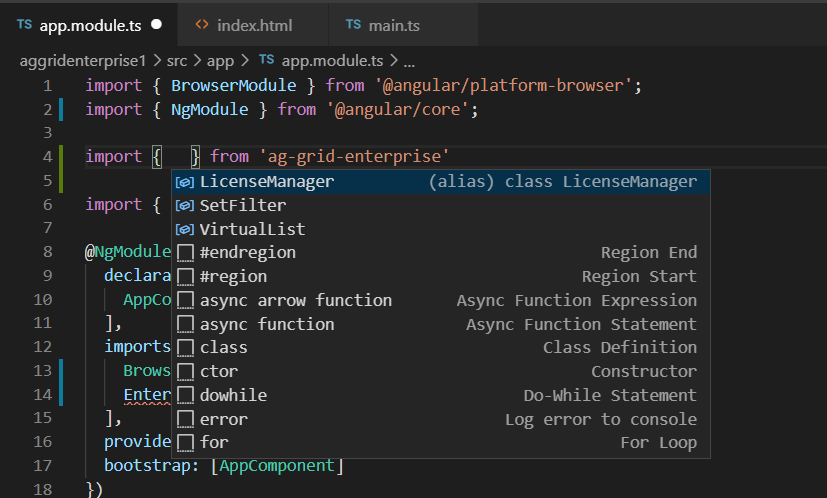Click the snippet icon beside #endregion

185,253
